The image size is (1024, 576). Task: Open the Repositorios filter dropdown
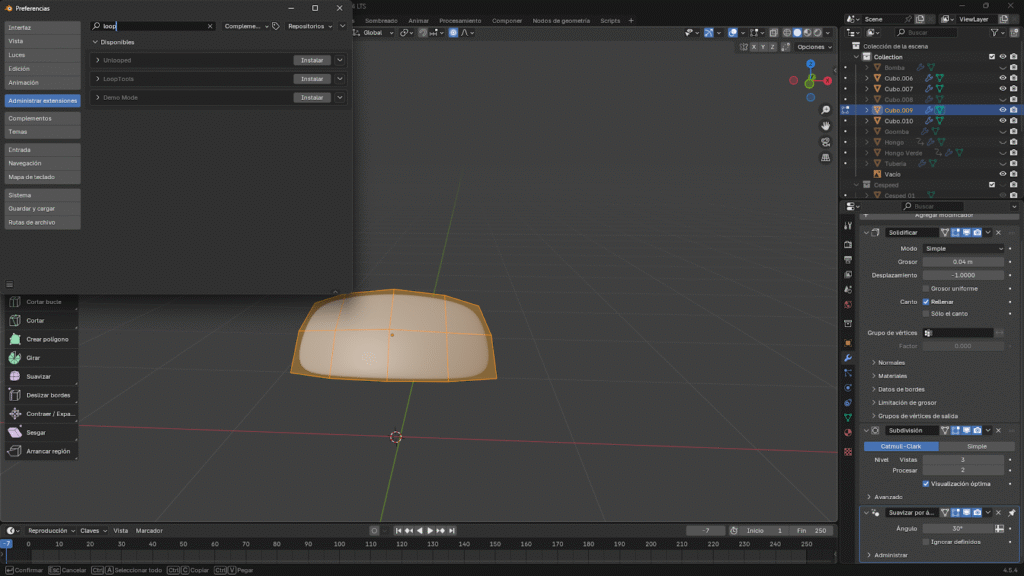point(310,26)
